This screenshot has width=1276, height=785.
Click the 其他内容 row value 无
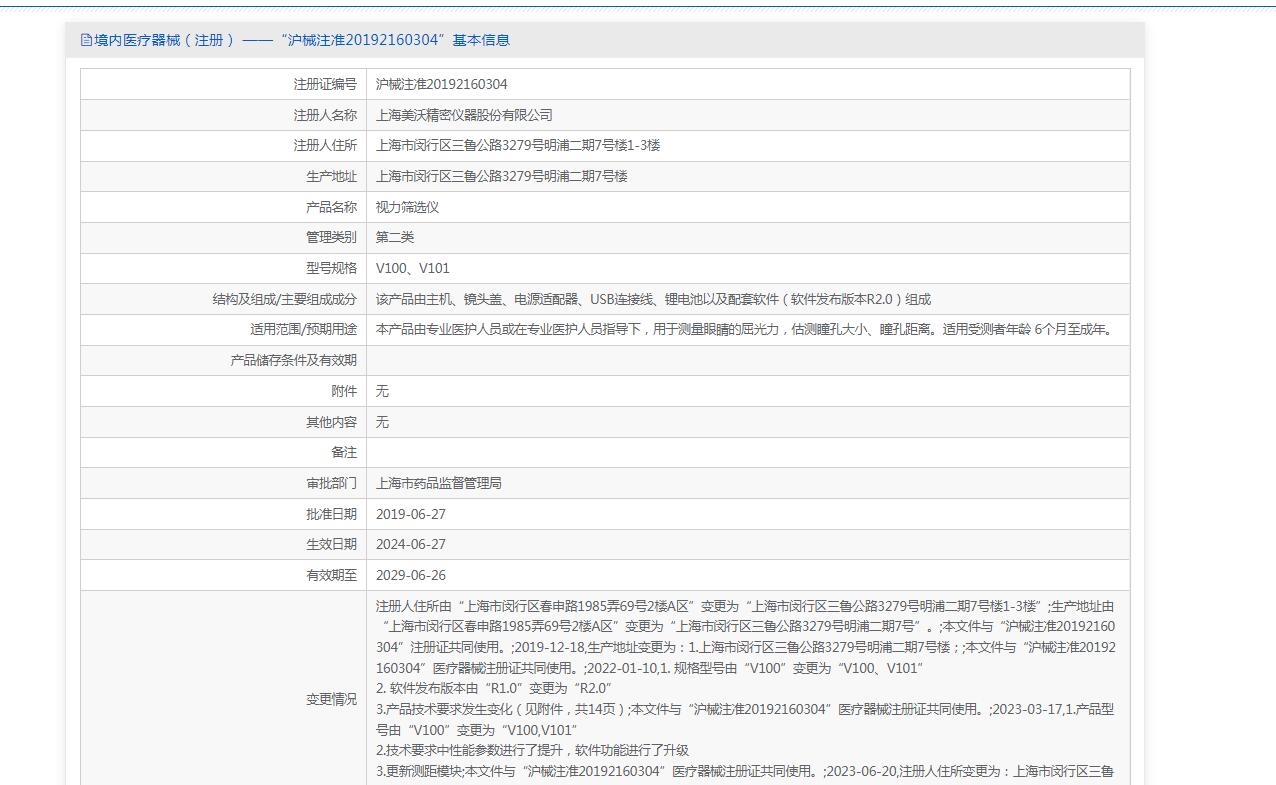[x=382, y=422]
